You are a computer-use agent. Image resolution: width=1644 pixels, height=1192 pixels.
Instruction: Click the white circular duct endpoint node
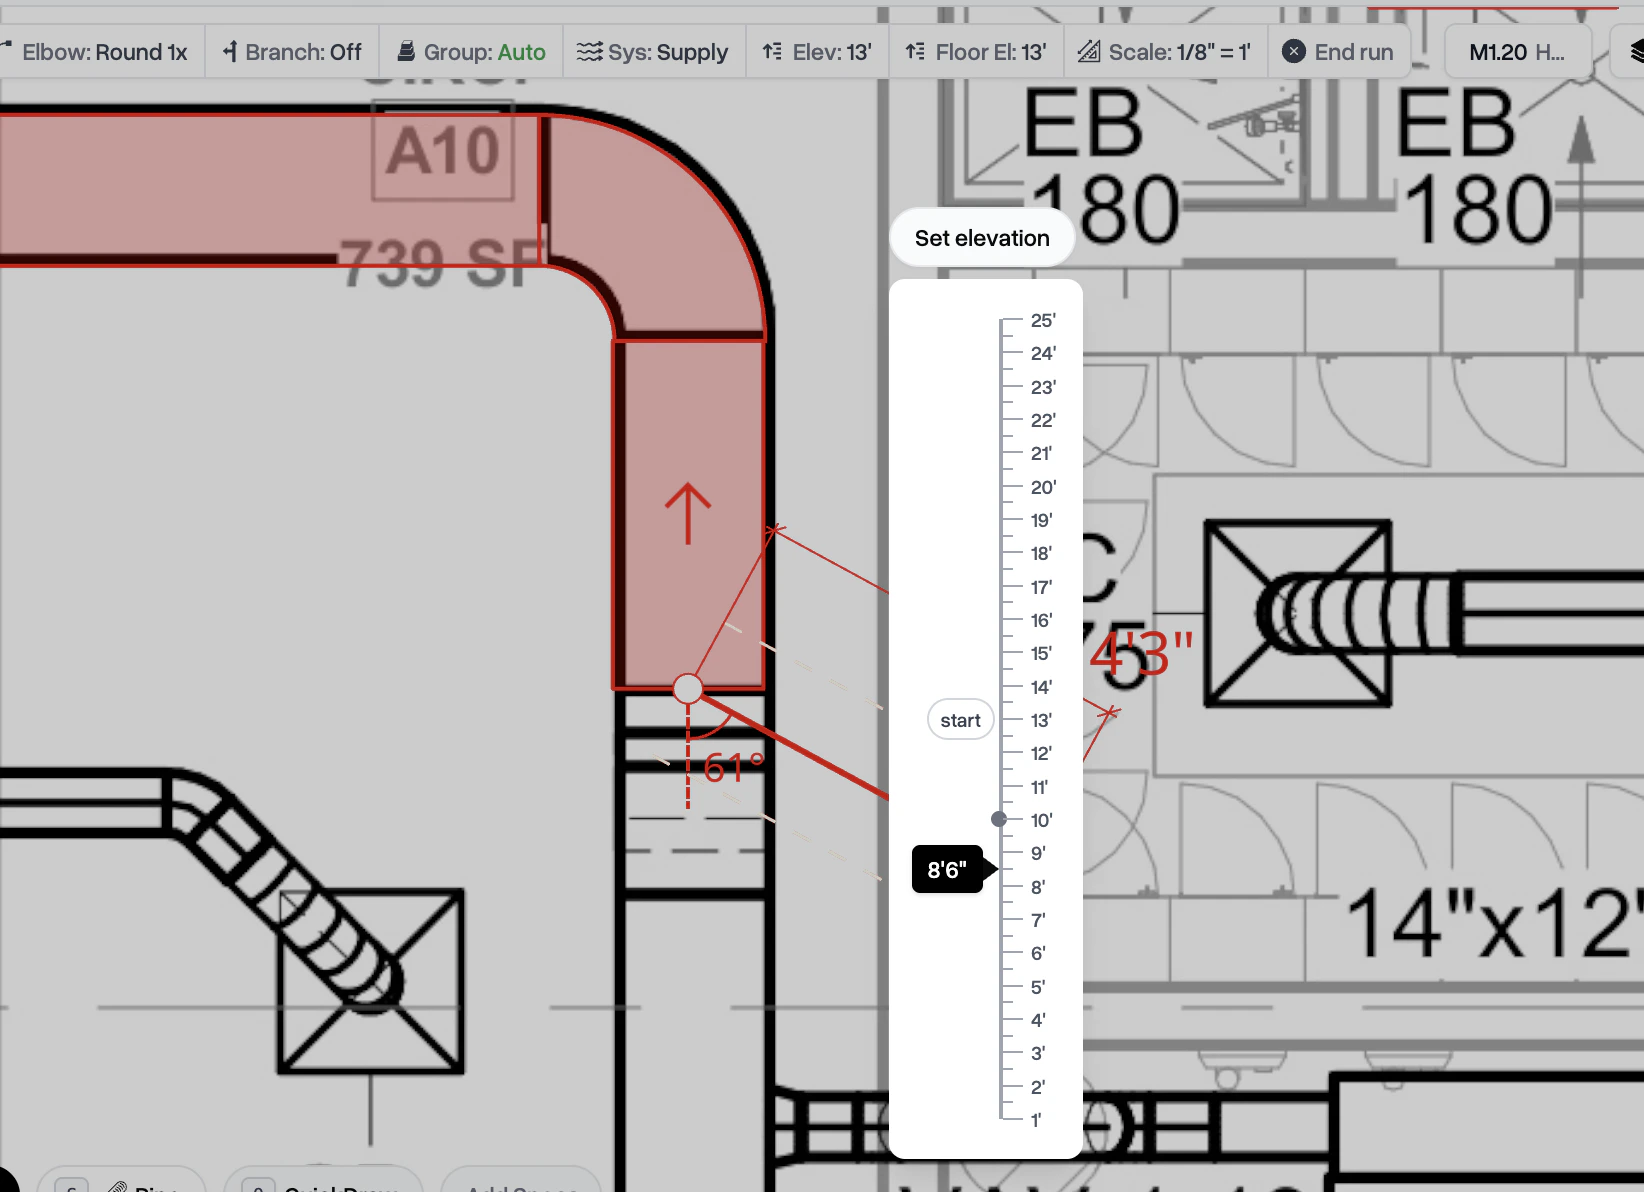click(x=688, y=688)
